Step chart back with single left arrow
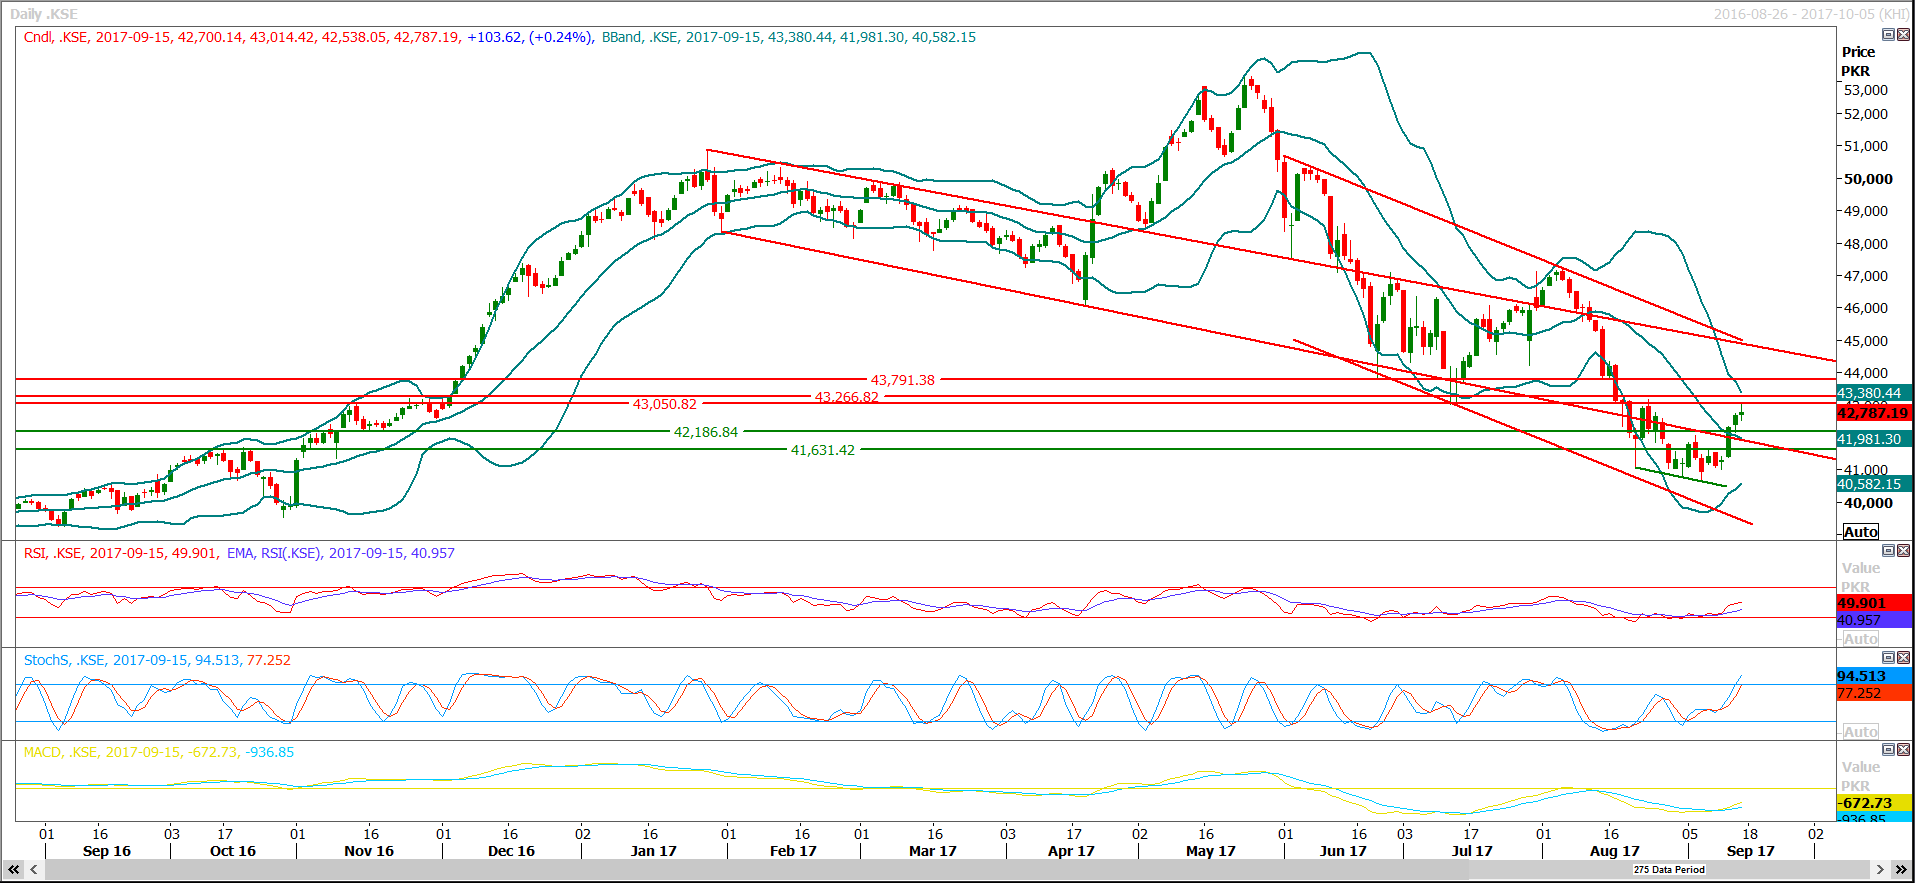 click(x=35, y=870)
